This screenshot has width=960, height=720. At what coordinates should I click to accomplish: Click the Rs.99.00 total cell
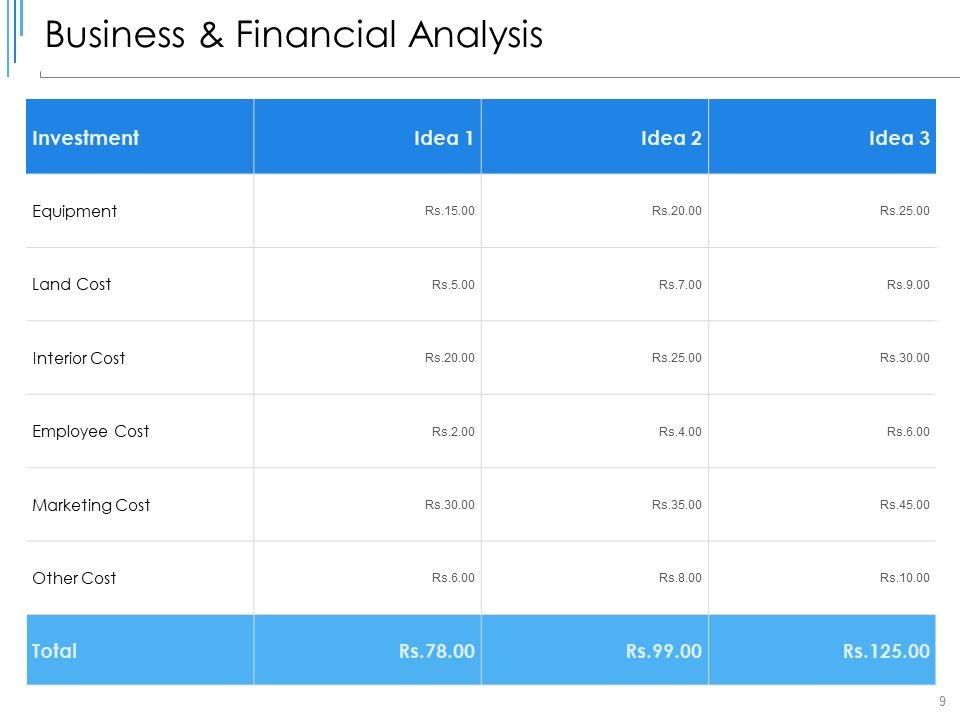[664, 651]
